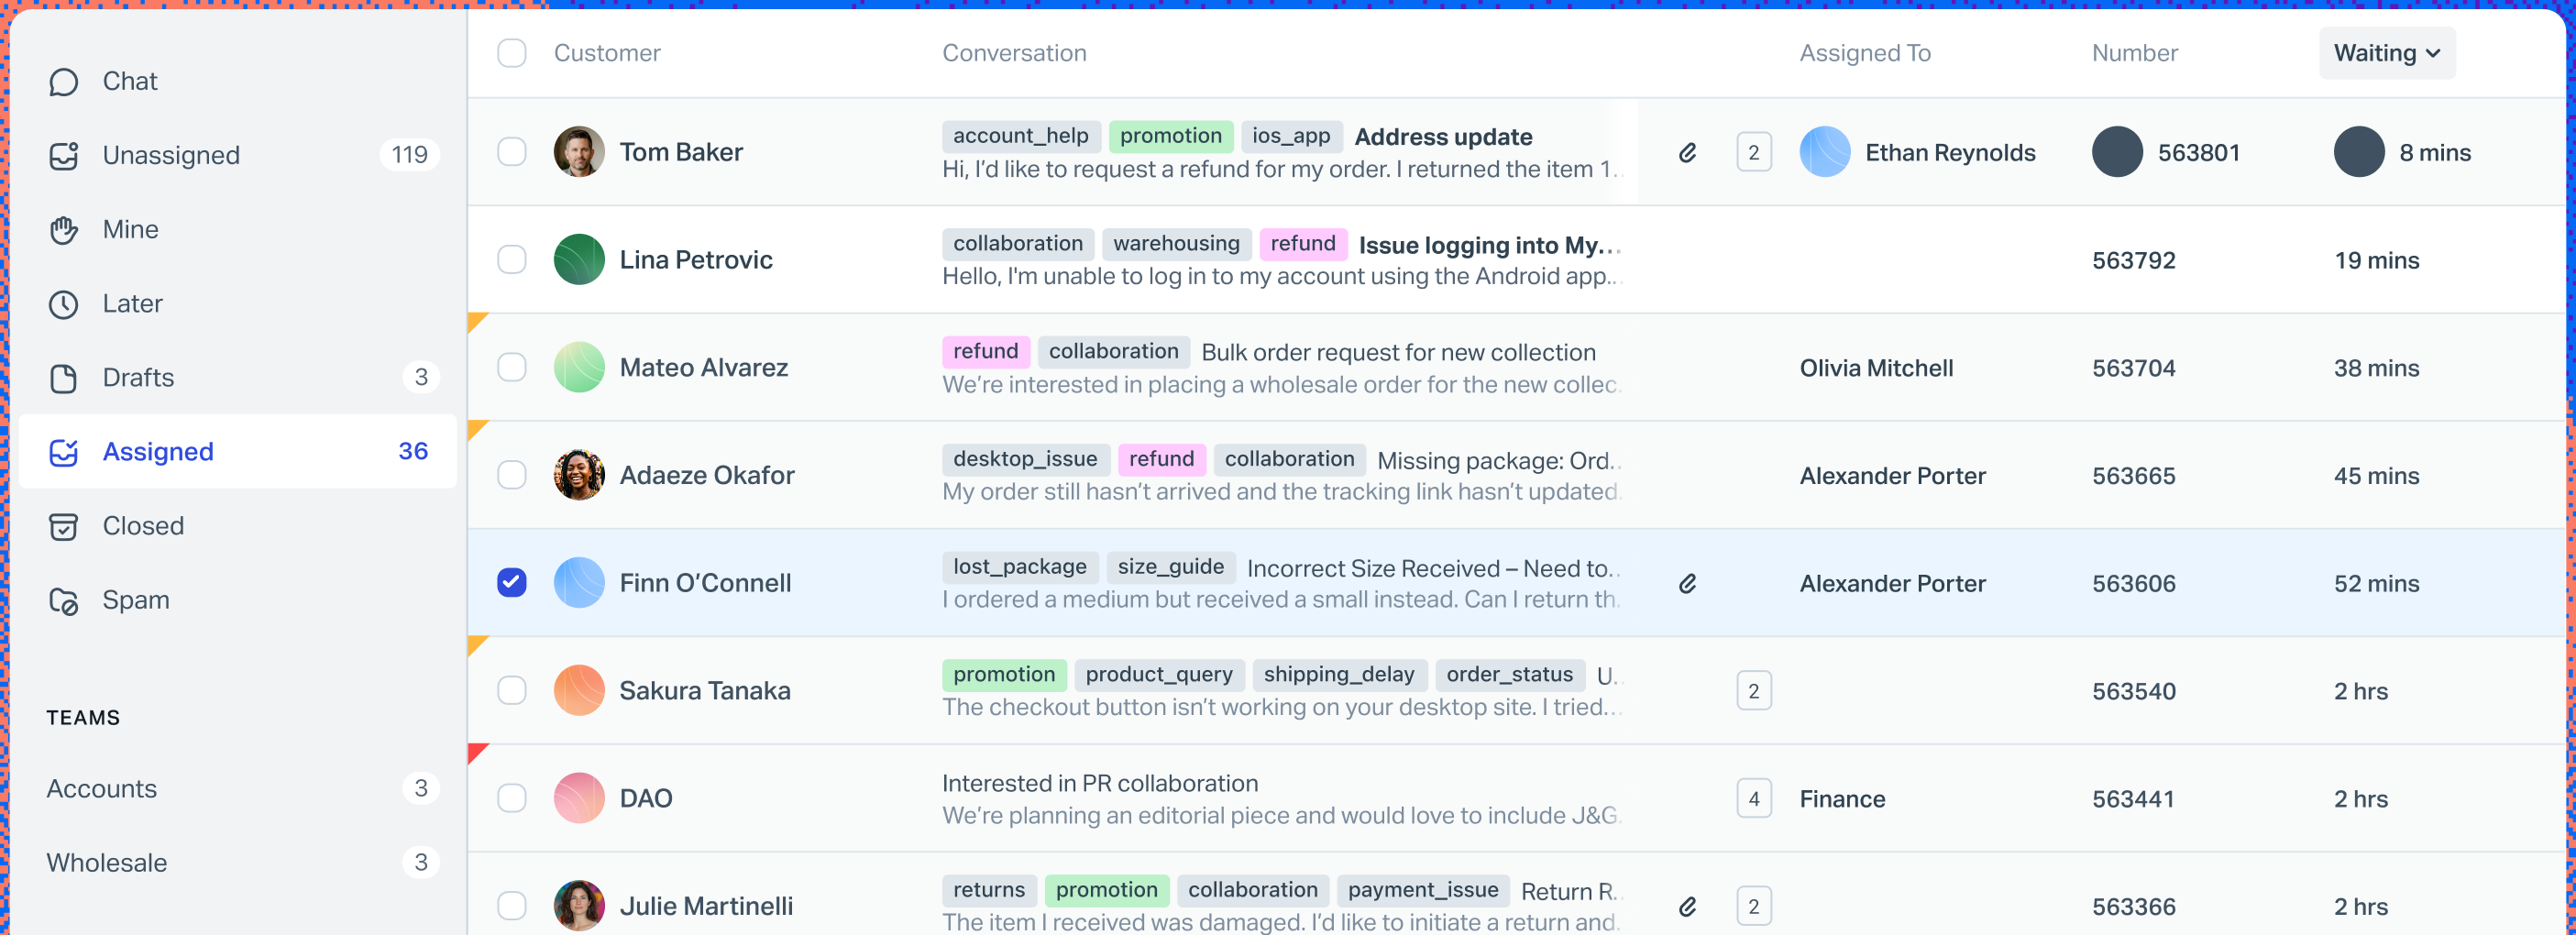The height and width of the screenshot is (935, 2576).
Task: Switch to the Closed conversations label
Action: pyautogui.click(x=143, y=526)
